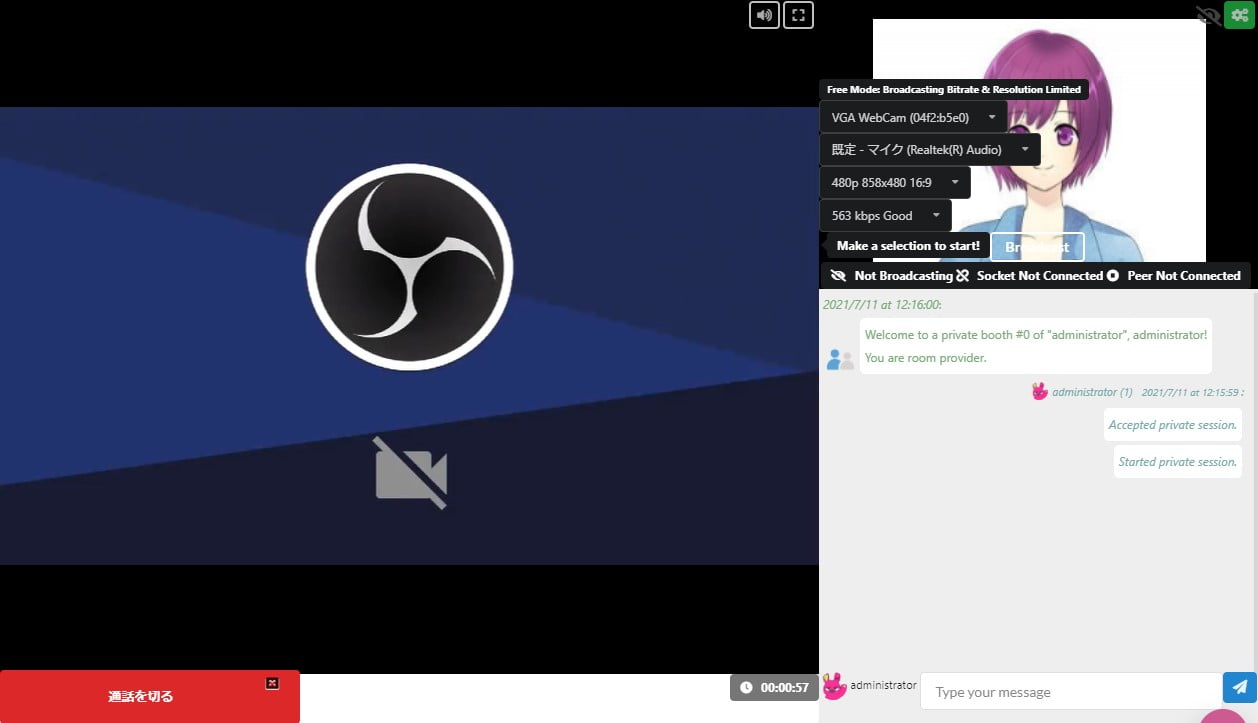Image resolution: width=1258 pixels, height=723 pixels.
Task: Enter fullscreen mode for the video
Action: click(x=798, y=15)
